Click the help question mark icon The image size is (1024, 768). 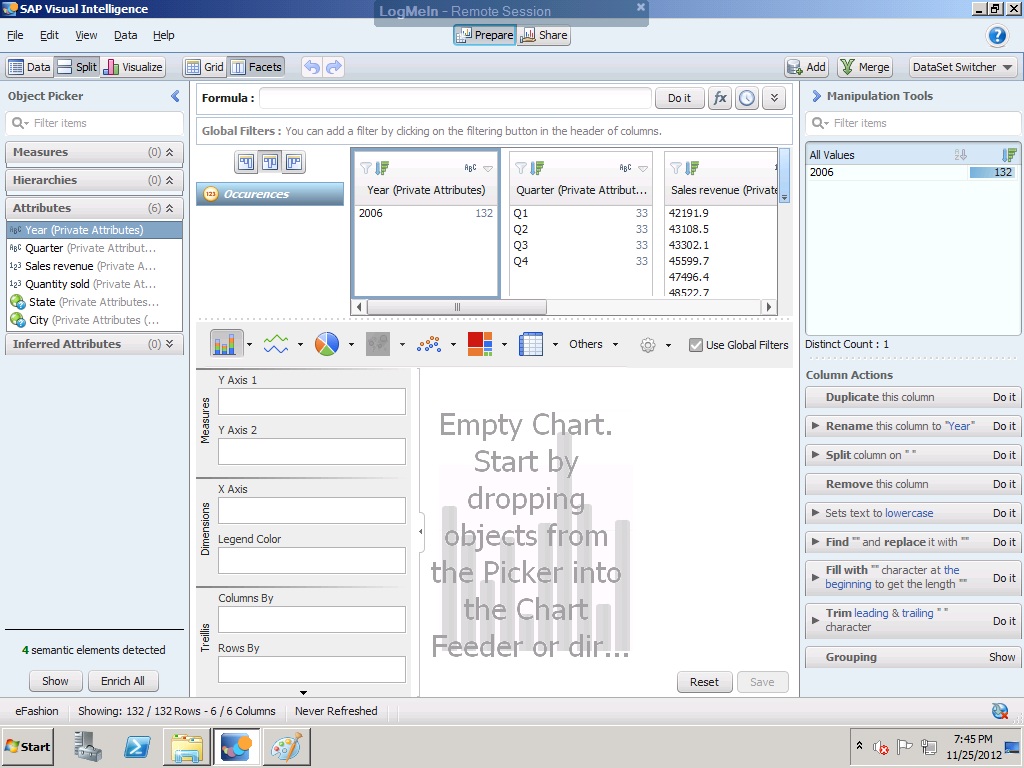[997, 35]
